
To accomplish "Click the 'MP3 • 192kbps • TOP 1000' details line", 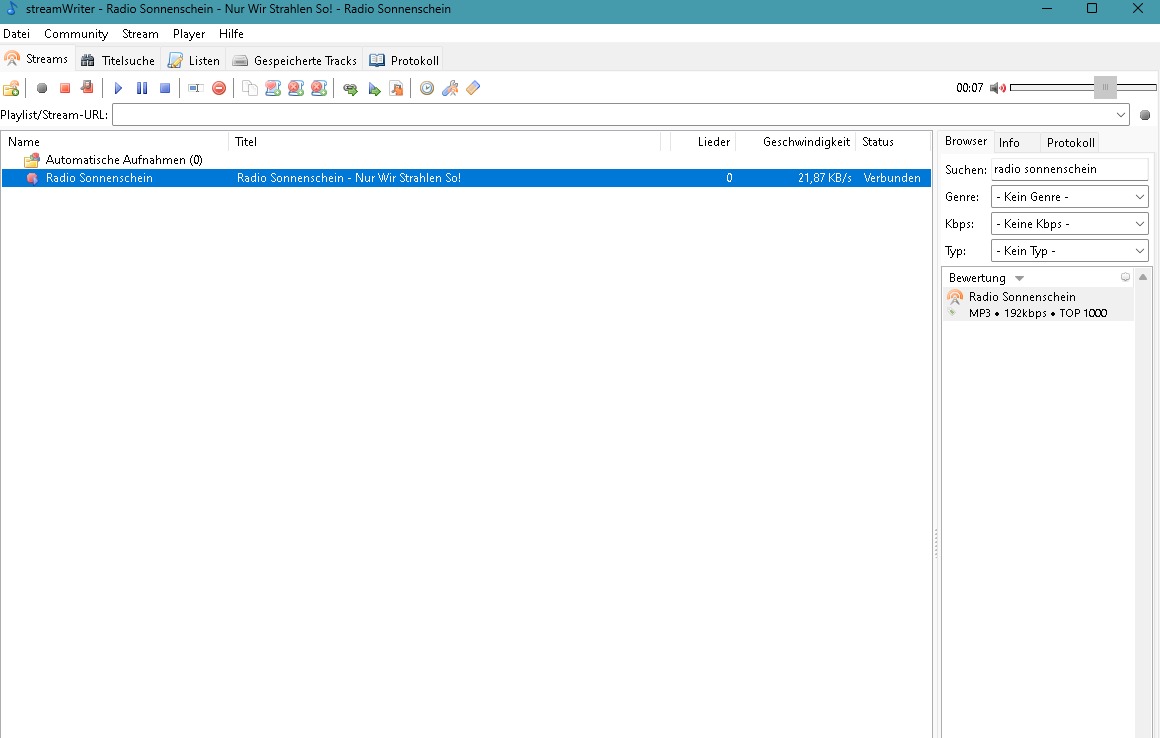I will coord(1038,314).
